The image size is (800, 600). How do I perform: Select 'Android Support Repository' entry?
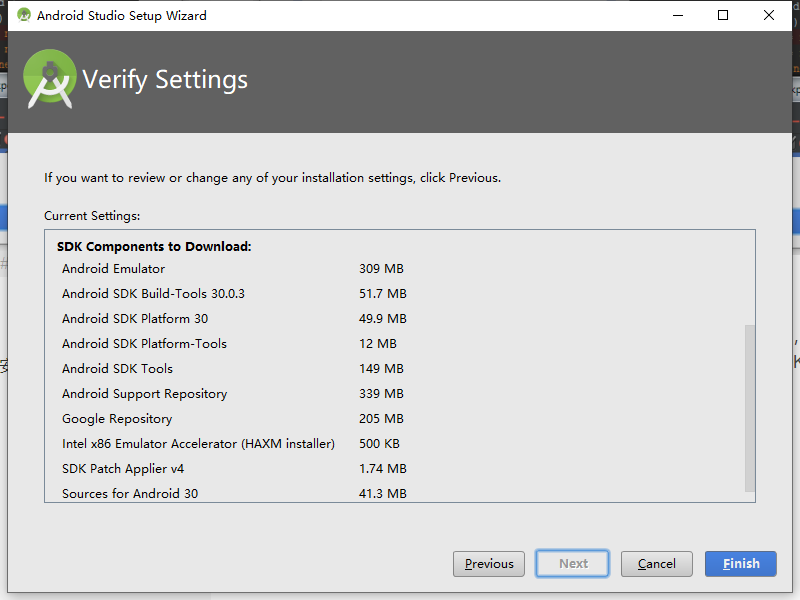click(144, 394)
